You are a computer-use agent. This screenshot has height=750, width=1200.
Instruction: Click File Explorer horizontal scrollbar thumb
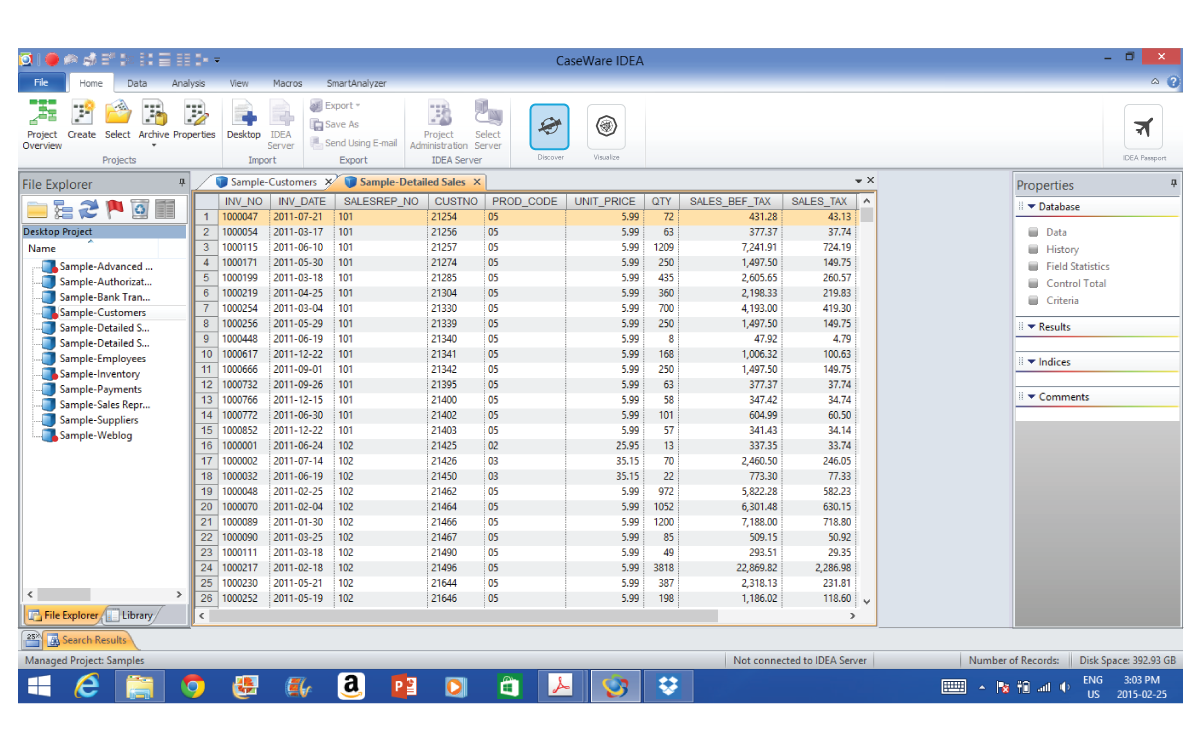pos(63,594)
